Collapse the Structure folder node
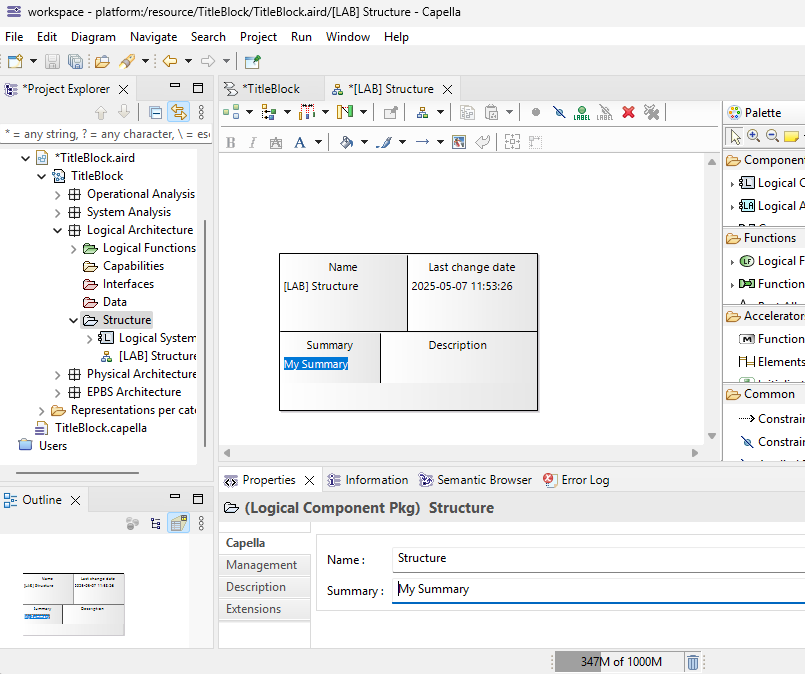 (73, 320)
